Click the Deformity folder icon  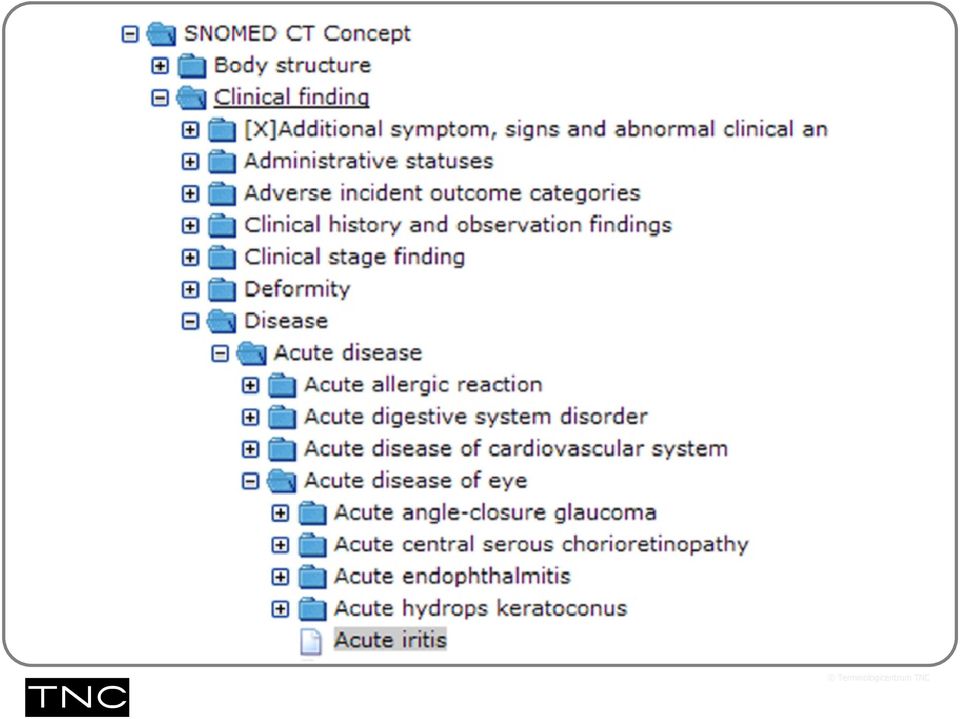pos(221,289)
